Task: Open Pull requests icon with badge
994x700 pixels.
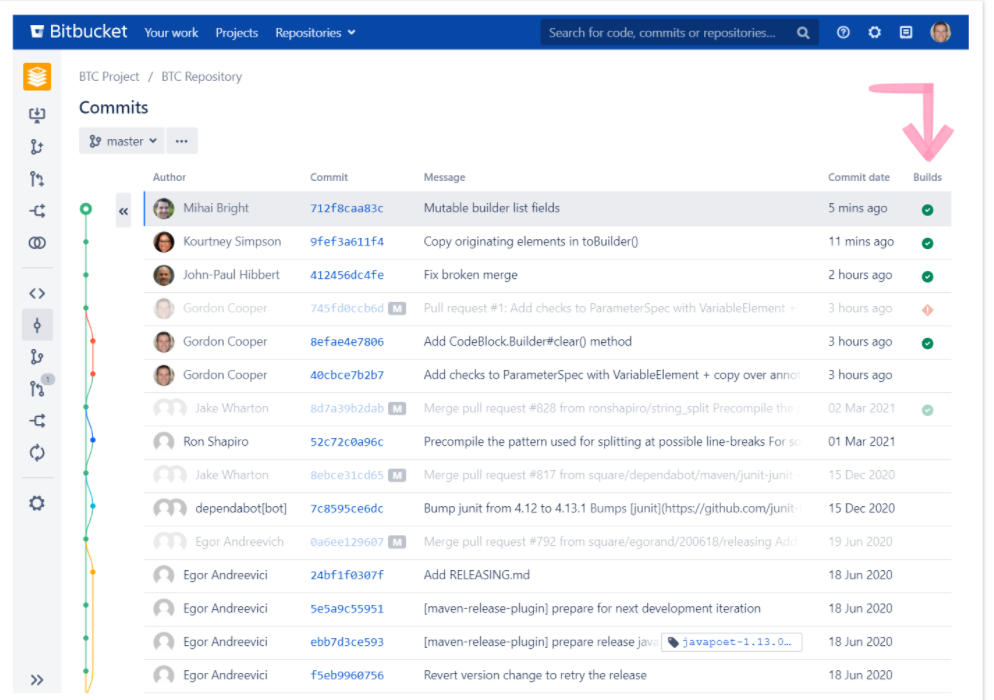Action: pos(38,386)
